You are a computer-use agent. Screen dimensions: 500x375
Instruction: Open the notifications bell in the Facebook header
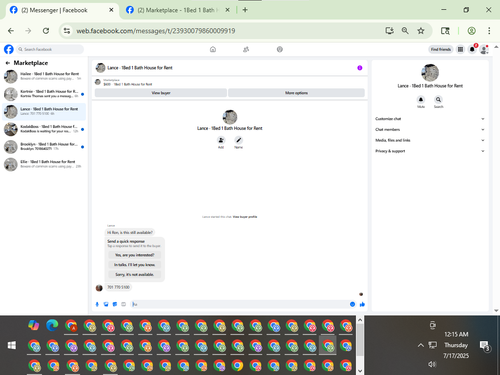point(472,49)
